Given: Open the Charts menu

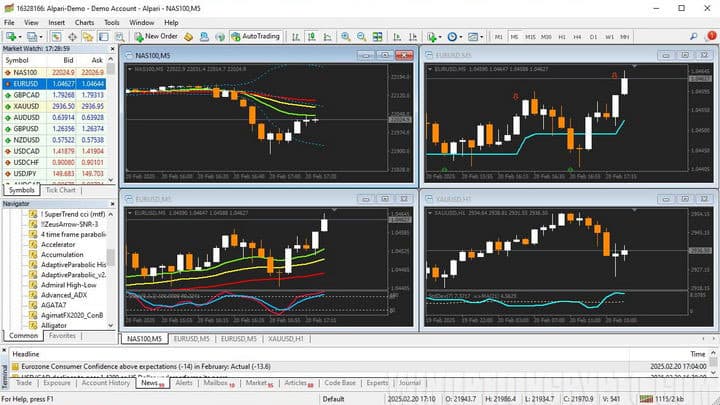Looking at the screenshot, I should pos(84,22).
